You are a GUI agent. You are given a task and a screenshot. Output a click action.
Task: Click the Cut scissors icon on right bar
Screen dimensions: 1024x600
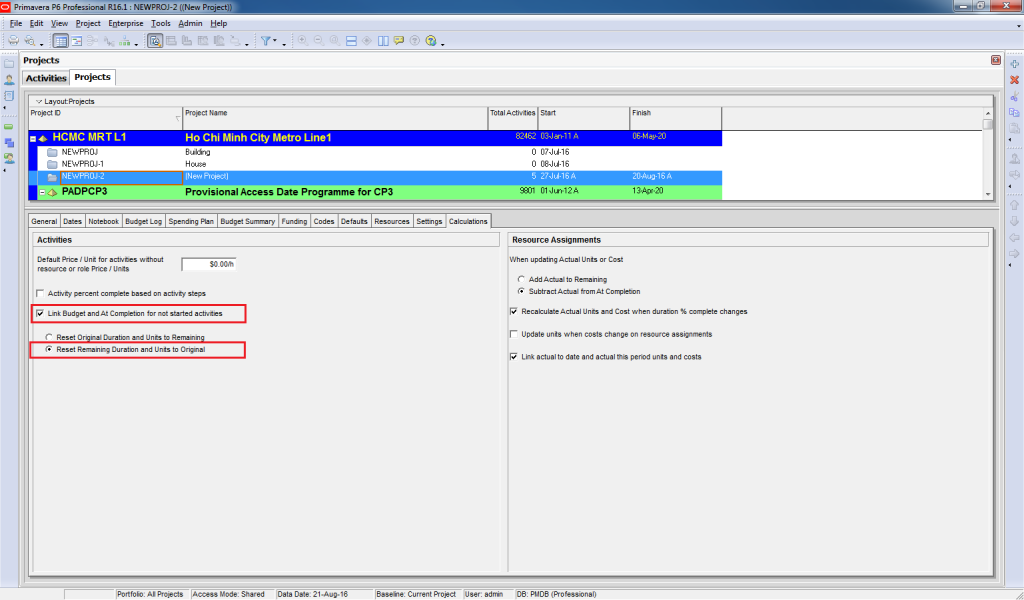tap(1014, 97)
